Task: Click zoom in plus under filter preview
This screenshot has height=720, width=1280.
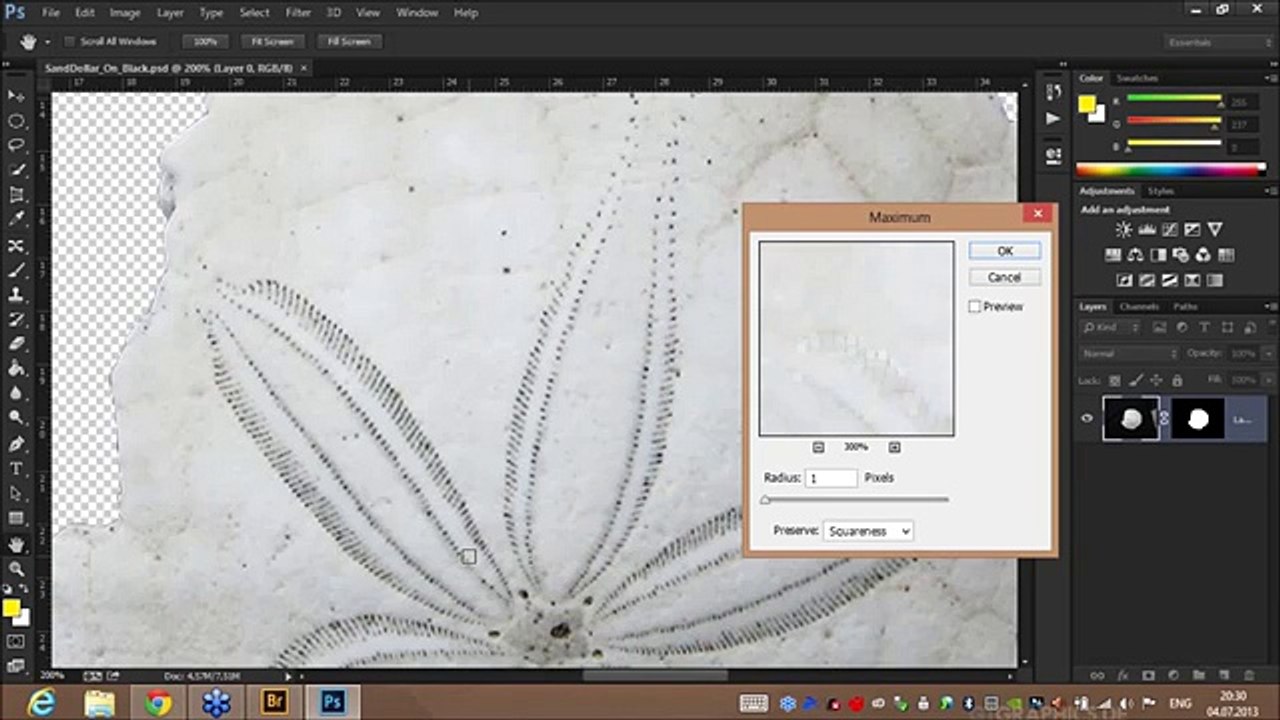Action: [894, 447]
